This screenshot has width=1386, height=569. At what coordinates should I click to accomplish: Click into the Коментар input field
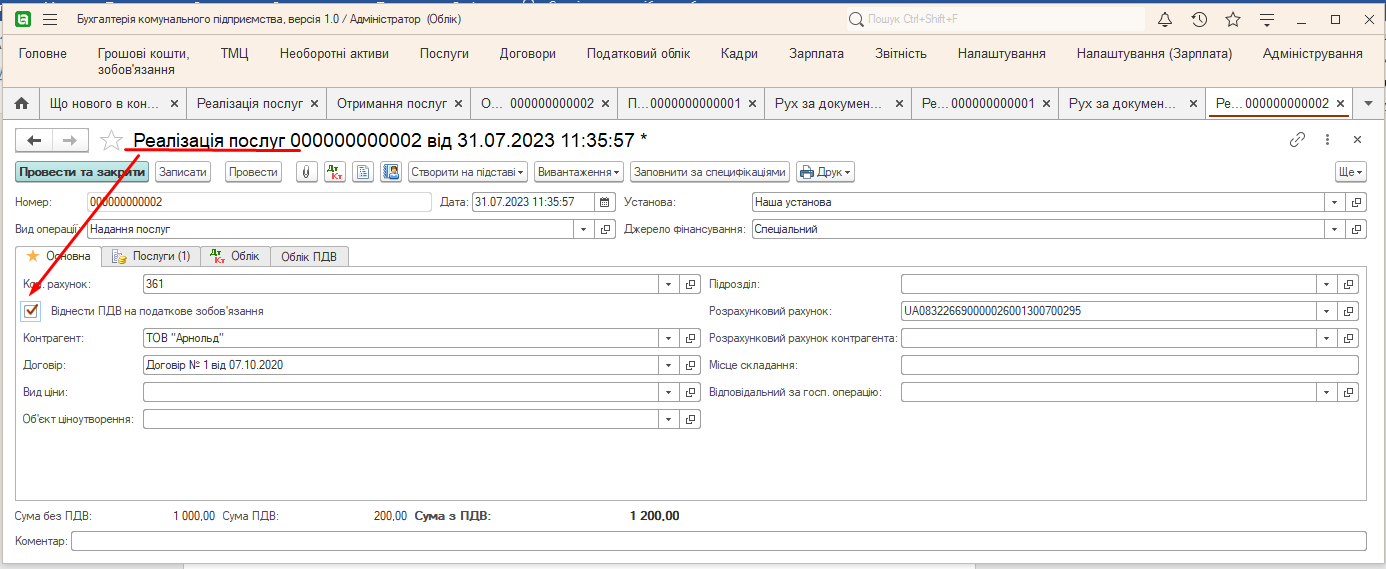click(717, 541)
